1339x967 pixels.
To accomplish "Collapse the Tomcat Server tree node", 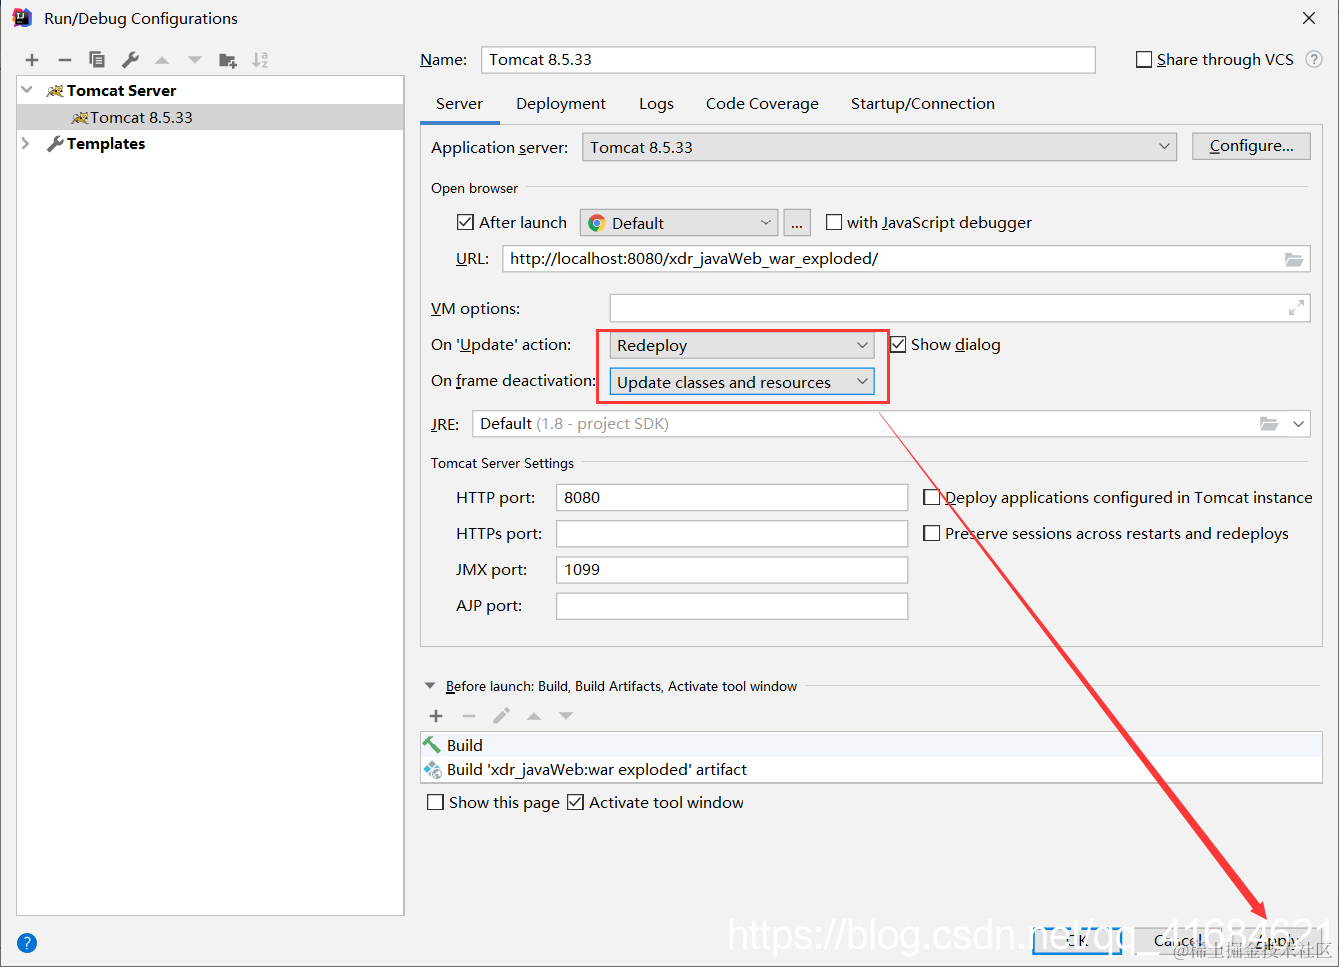I will click(x=27, y=90).
